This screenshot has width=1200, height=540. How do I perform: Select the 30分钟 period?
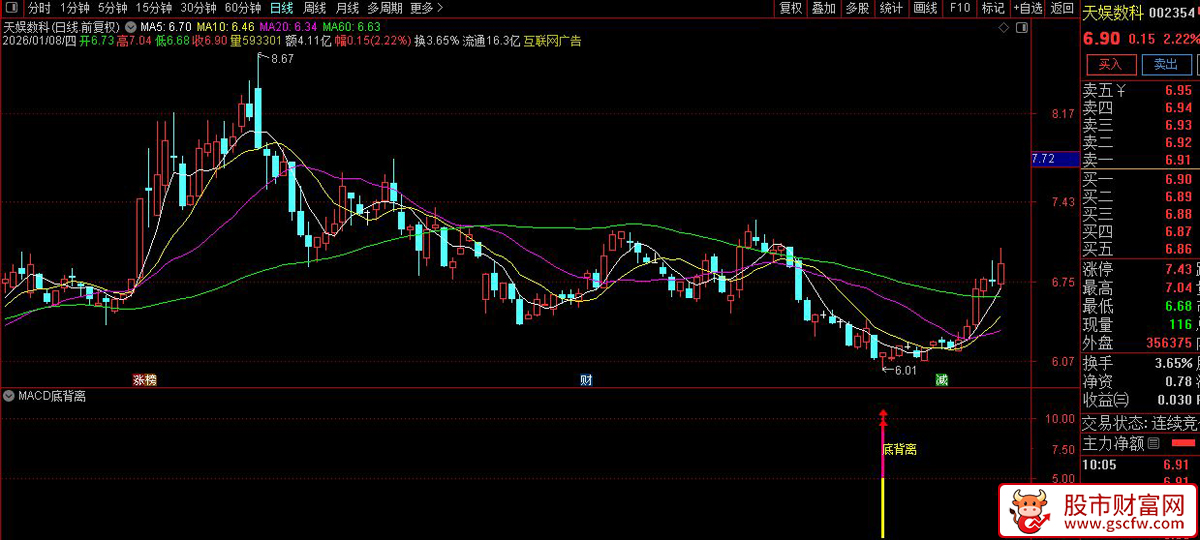click(198, 8)
